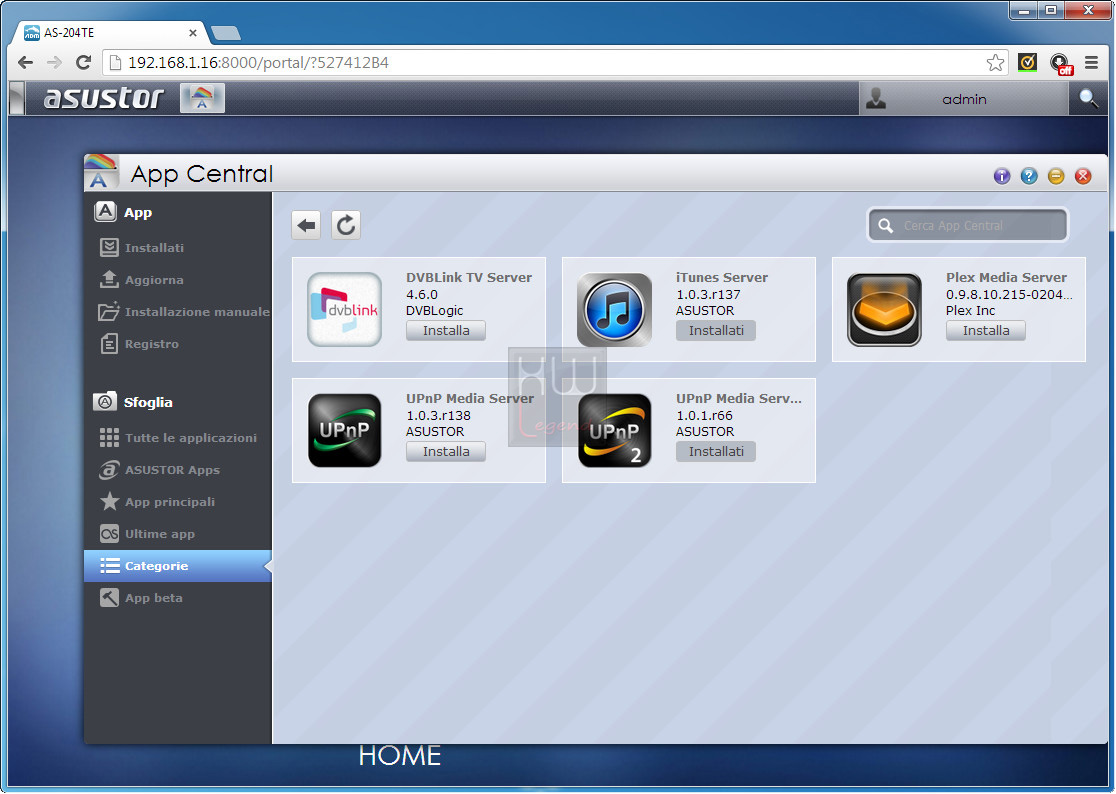Click the App Central window title

click(x=201, y=174)
